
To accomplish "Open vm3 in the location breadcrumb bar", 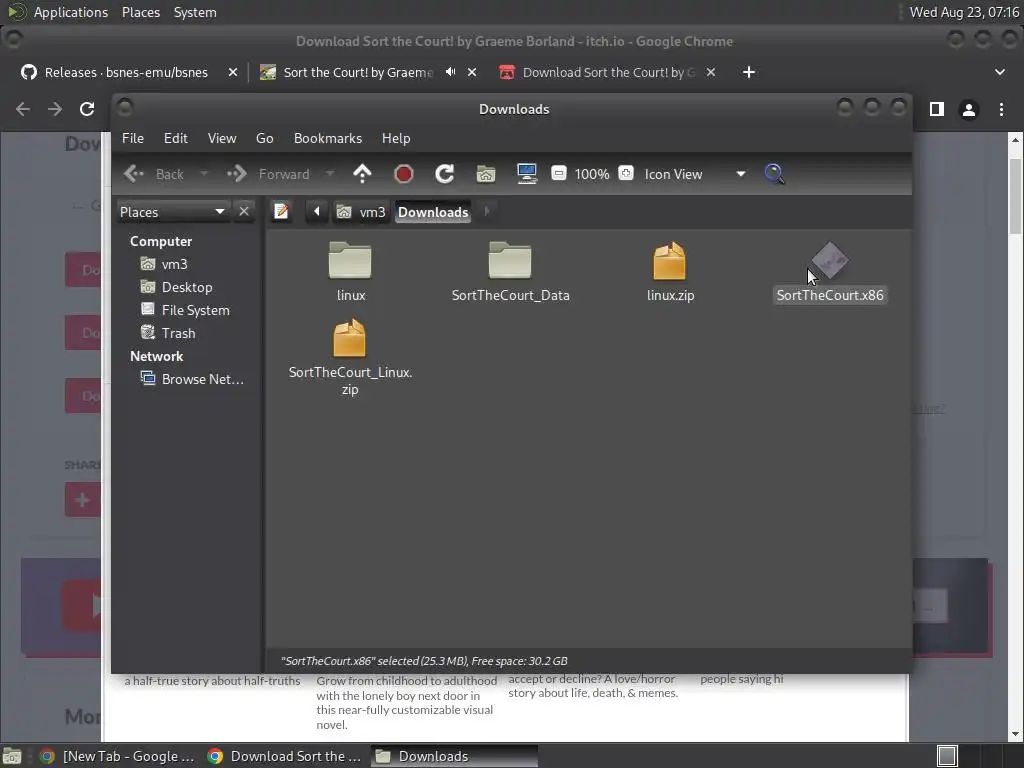I will tap(361, 212).
